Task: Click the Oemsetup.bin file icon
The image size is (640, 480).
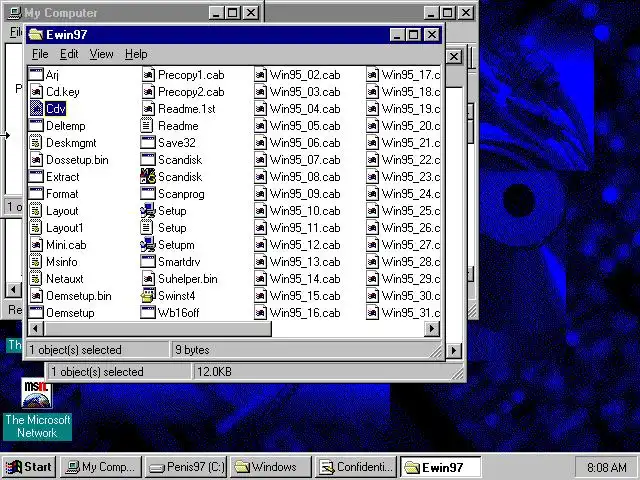Action: 36,296
